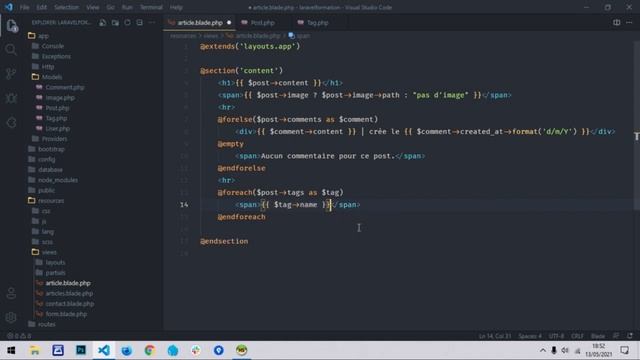Open the Accounts menu in activity bar
640x360 pixels.
click(11, 293)
